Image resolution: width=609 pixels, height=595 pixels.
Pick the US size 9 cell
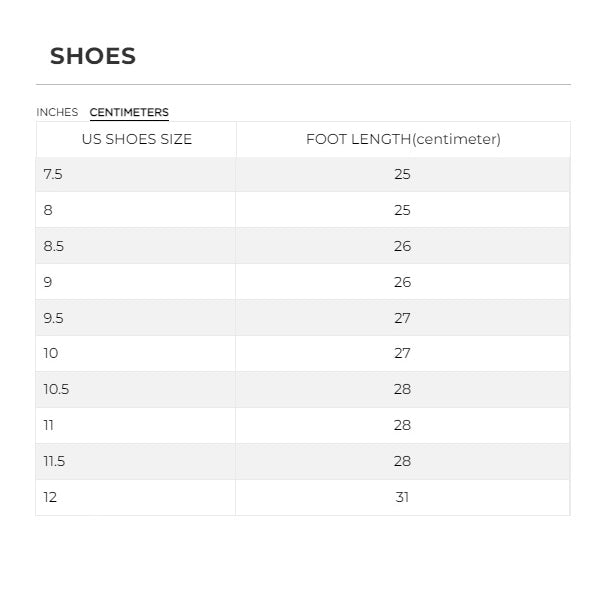48,282
